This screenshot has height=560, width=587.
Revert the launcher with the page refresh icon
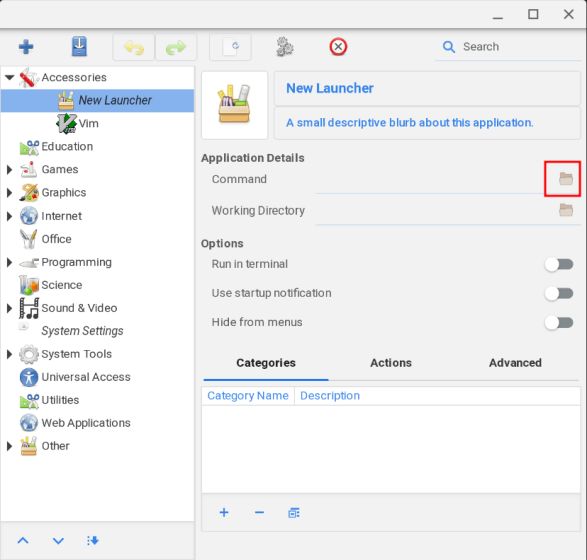pos(231,47)
